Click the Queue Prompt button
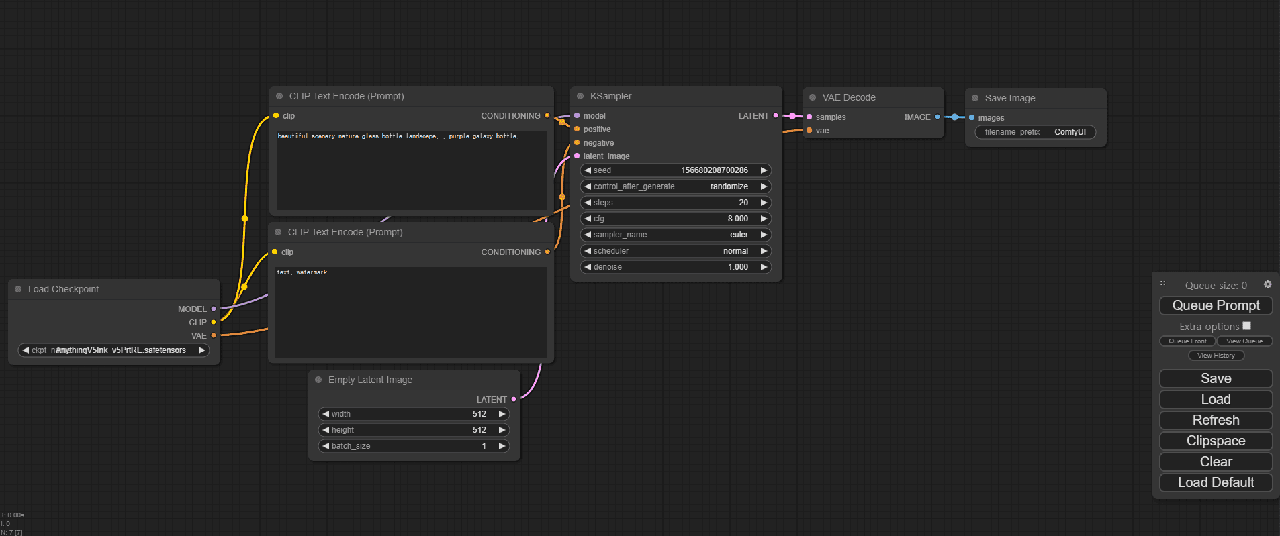The image size is (1280, 536). (1216, 306)
